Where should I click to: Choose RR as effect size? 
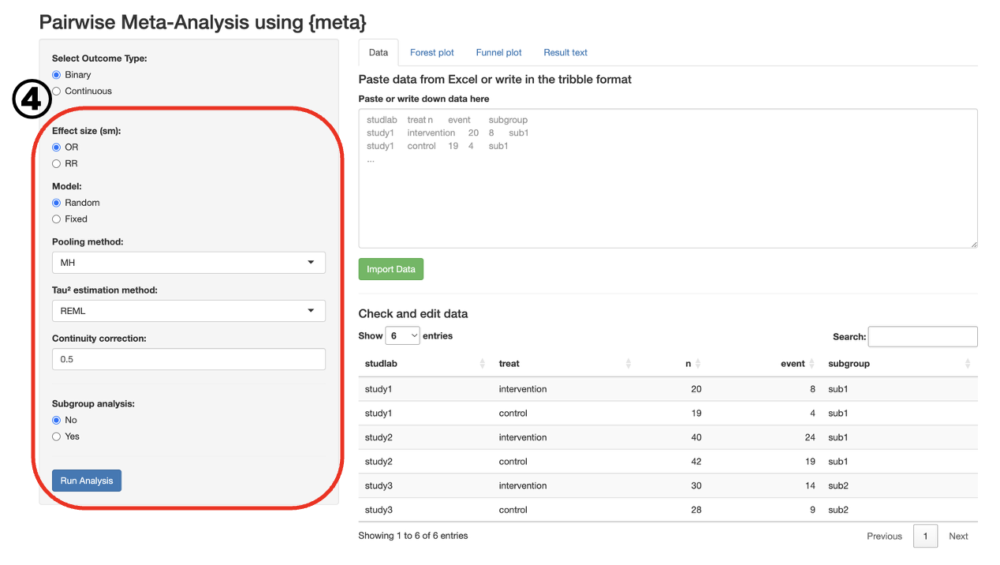57,163
